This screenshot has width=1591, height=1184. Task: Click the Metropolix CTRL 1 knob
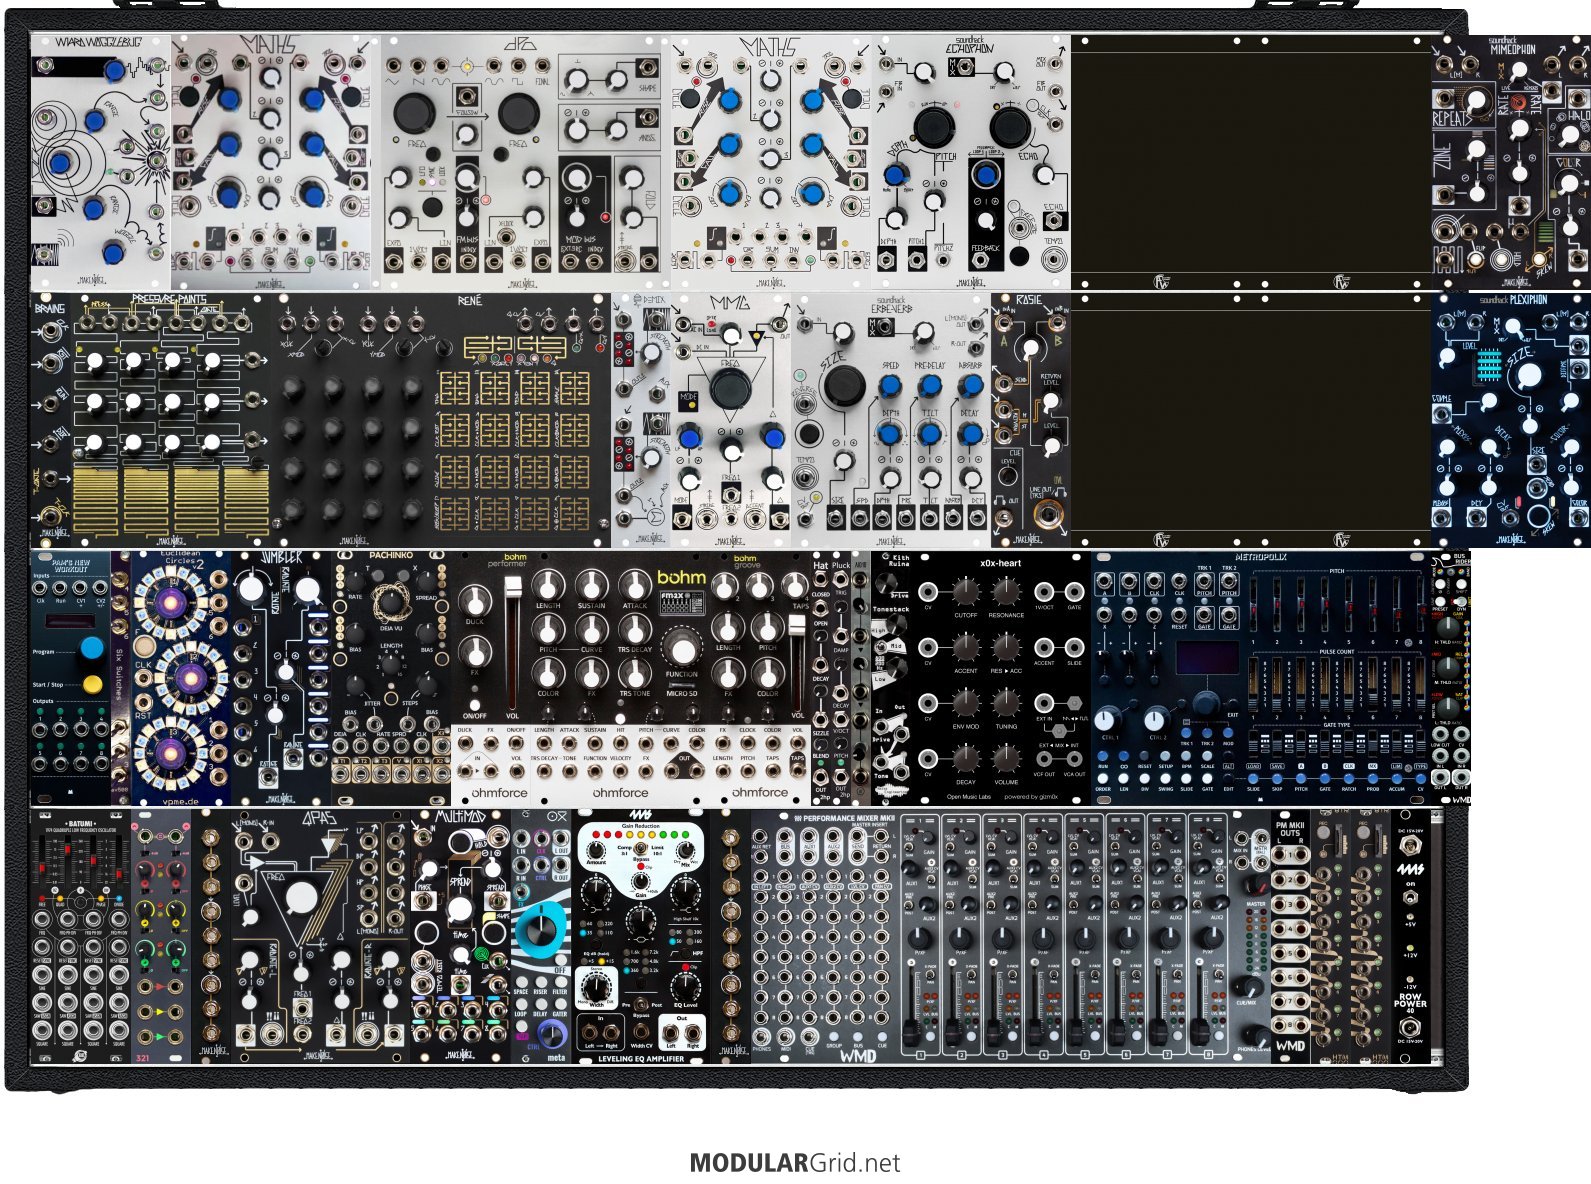coord(1106,719)
